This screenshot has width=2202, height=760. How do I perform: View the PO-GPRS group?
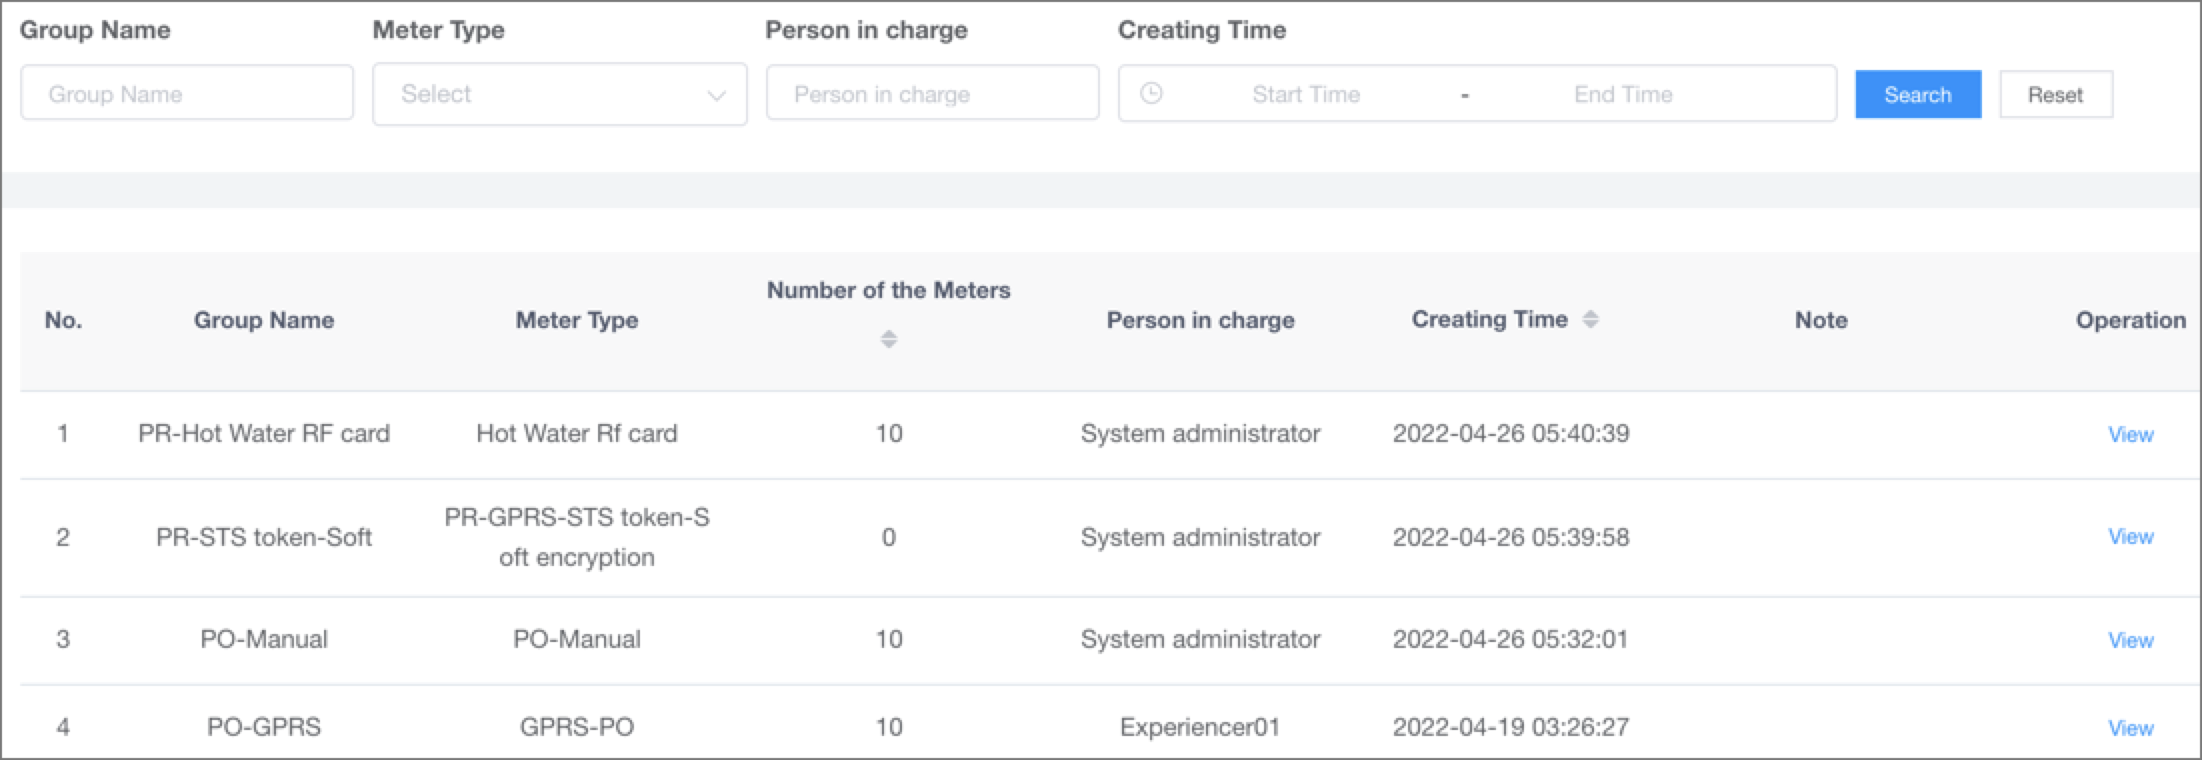click(2130, 728)
